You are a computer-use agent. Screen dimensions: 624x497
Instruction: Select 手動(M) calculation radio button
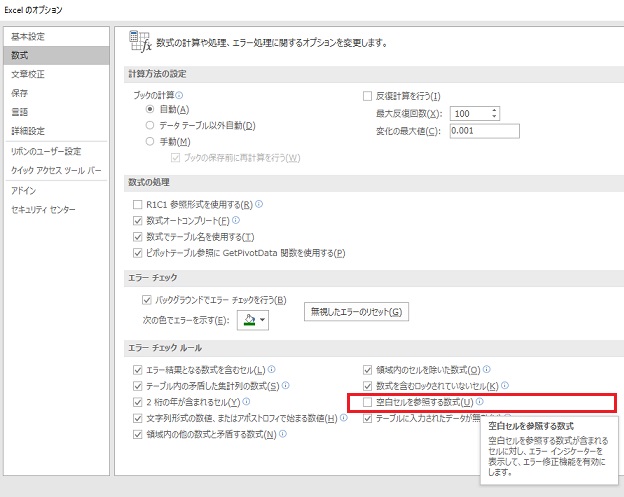pyautogui.click(x=150, y=141)
